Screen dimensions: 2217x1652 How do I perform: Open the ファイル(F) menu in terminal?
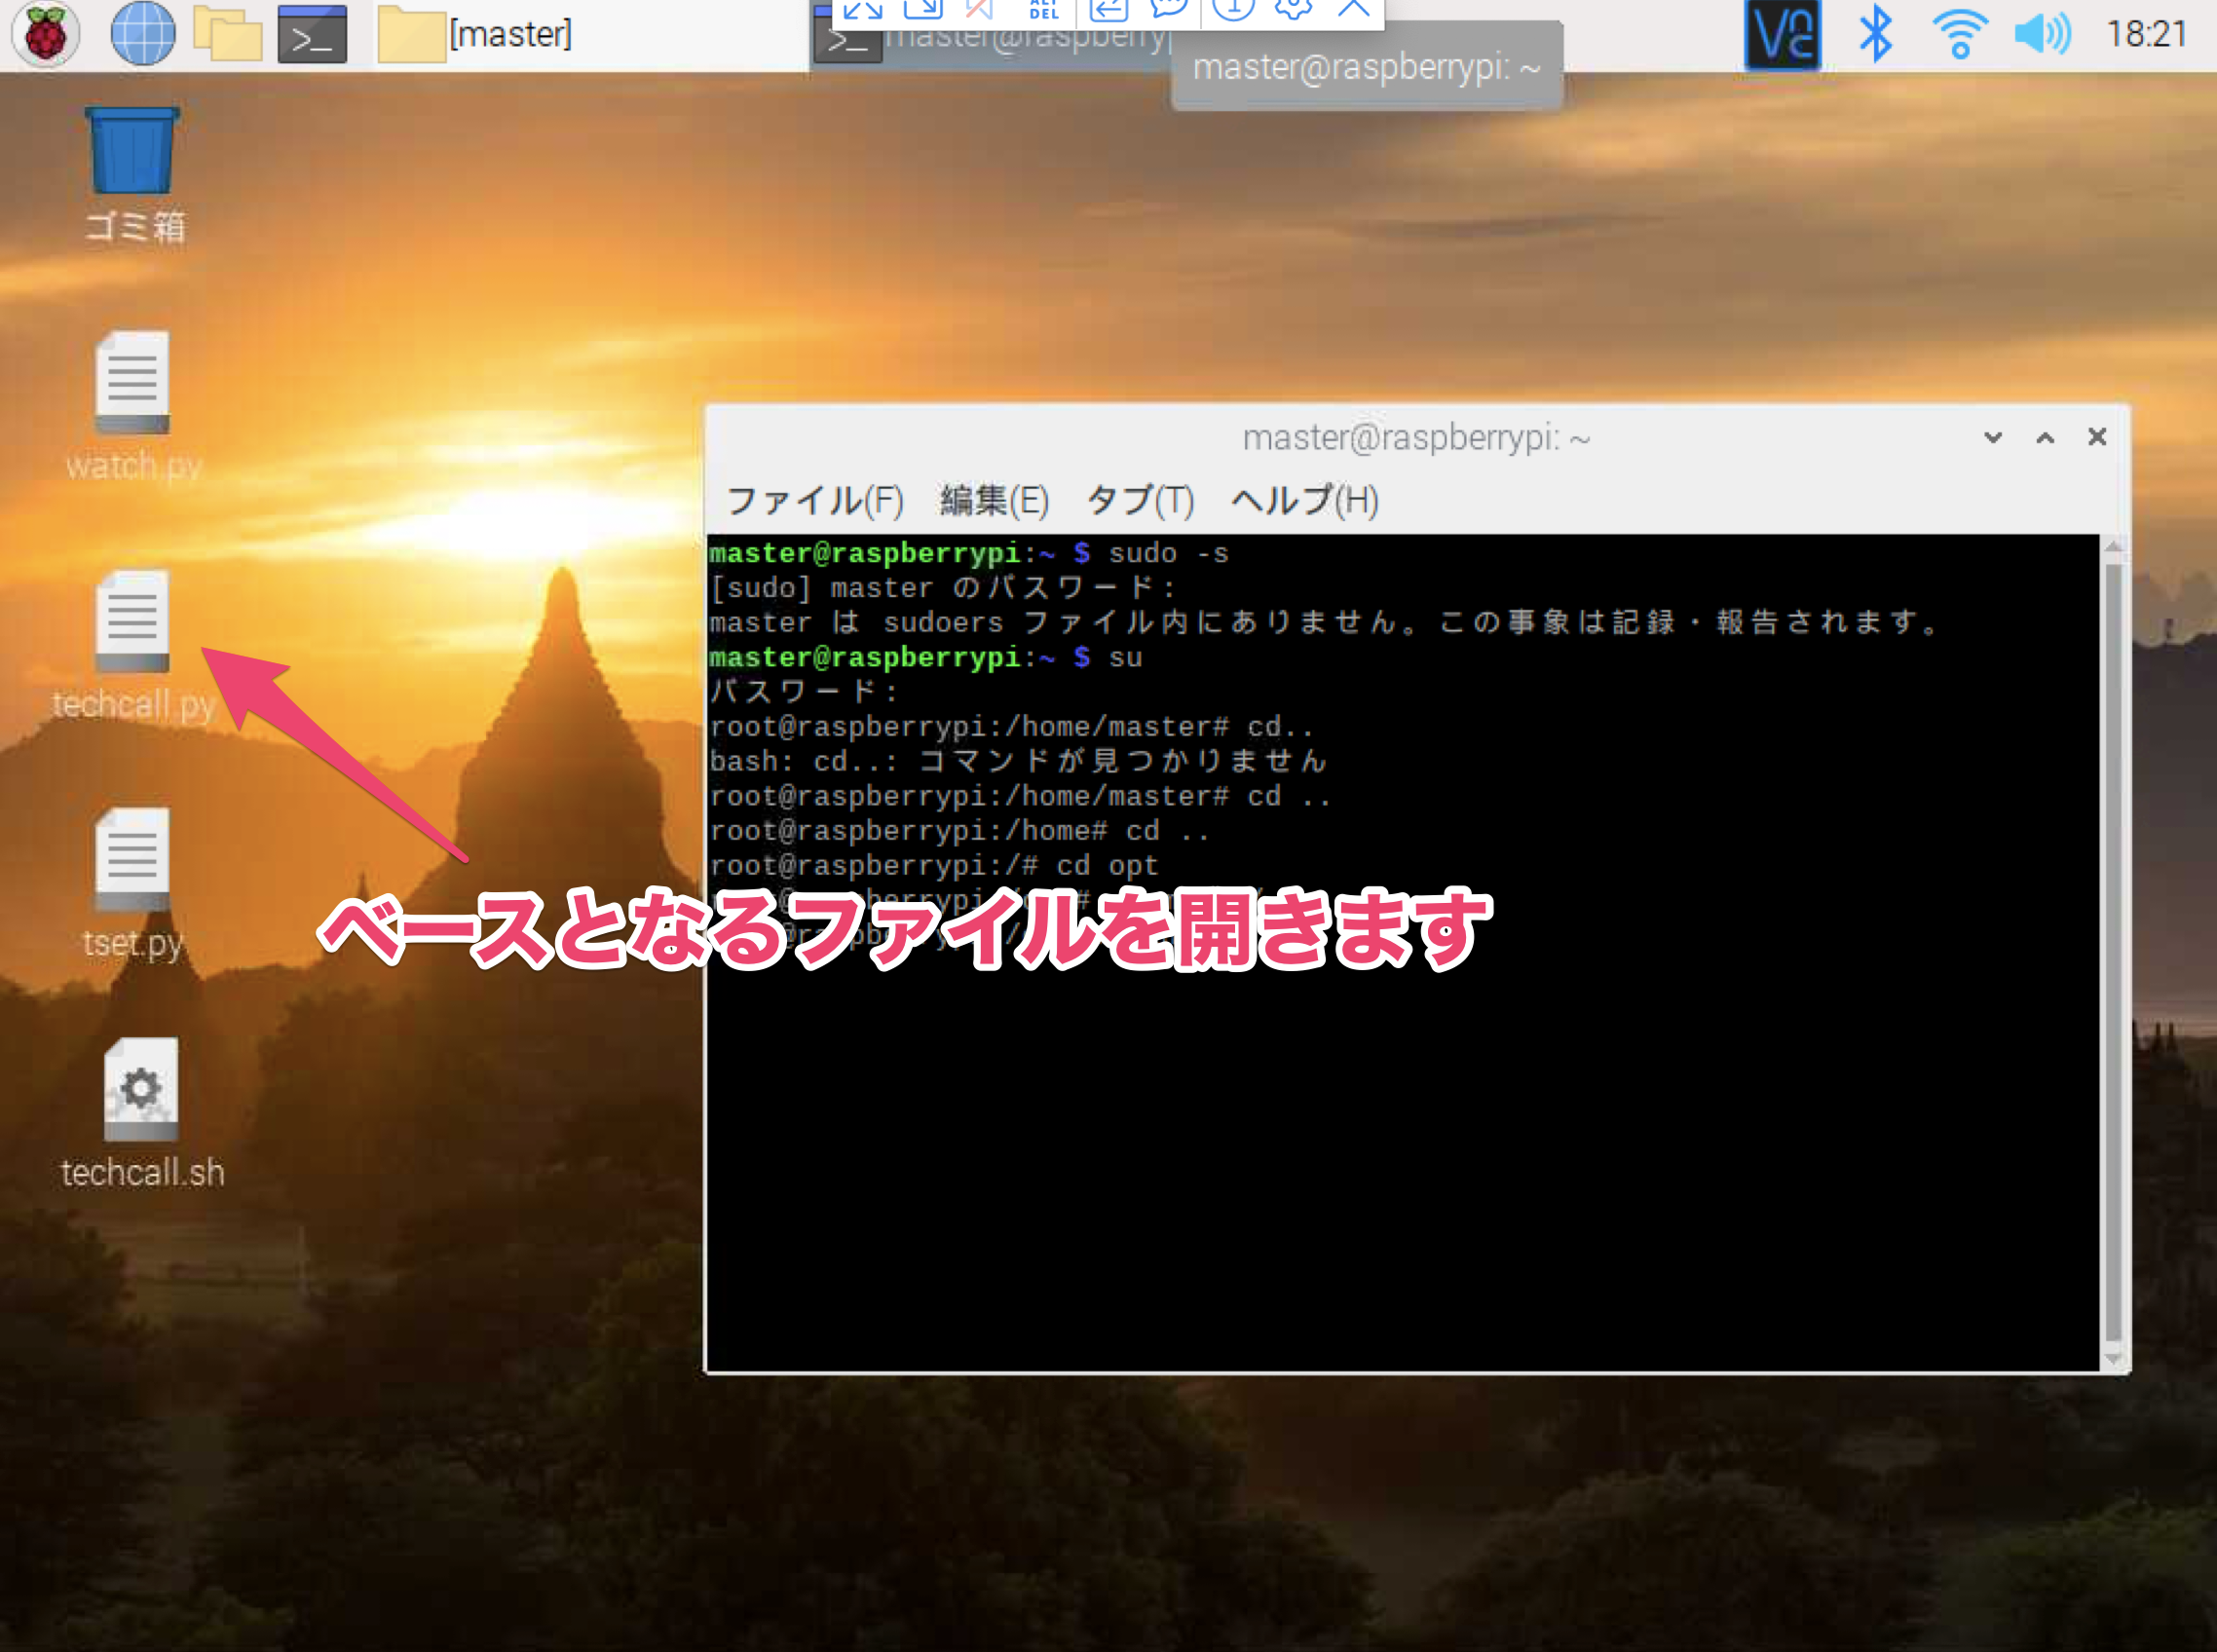[x=814, y=500]
